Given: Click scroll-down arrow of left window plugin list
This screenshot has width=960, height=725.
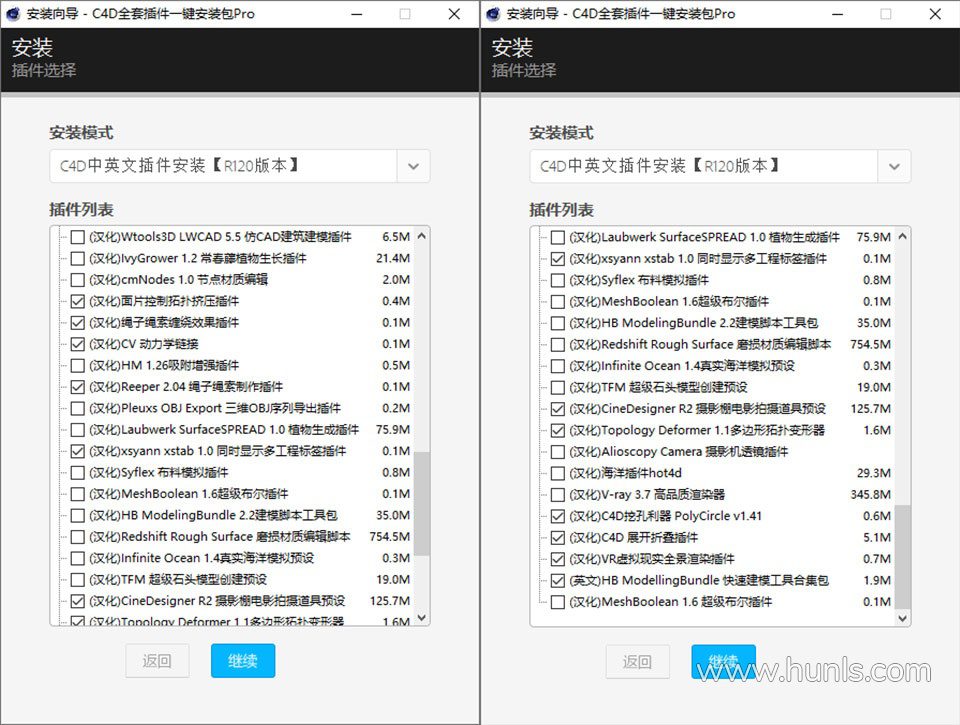Looking at the screenshot, I should (x=421, y=617).
